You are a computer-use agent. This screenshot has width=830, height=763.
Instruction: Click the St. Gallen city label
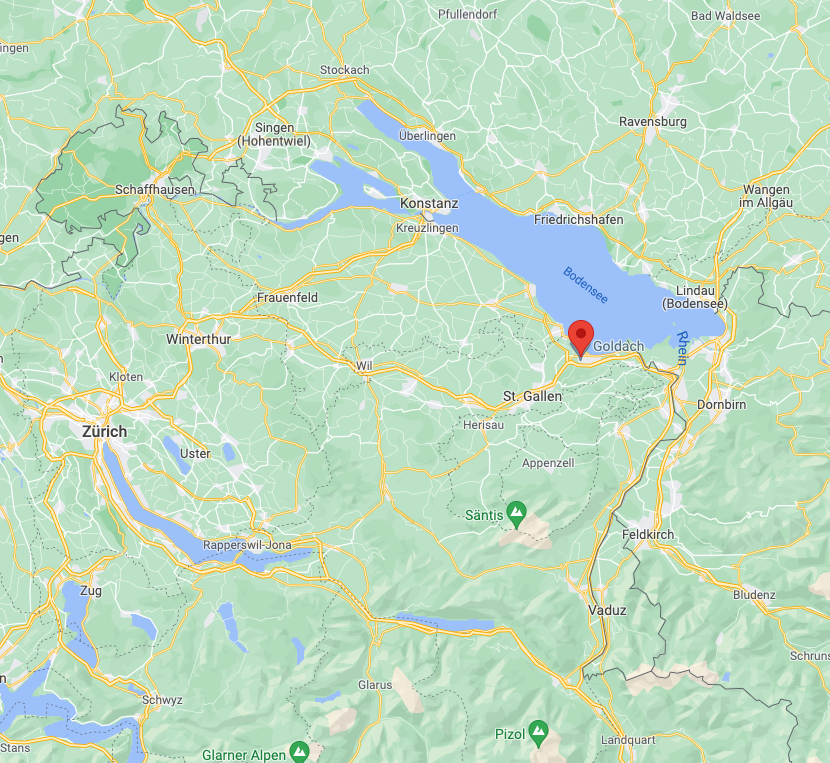click(532, 396)
